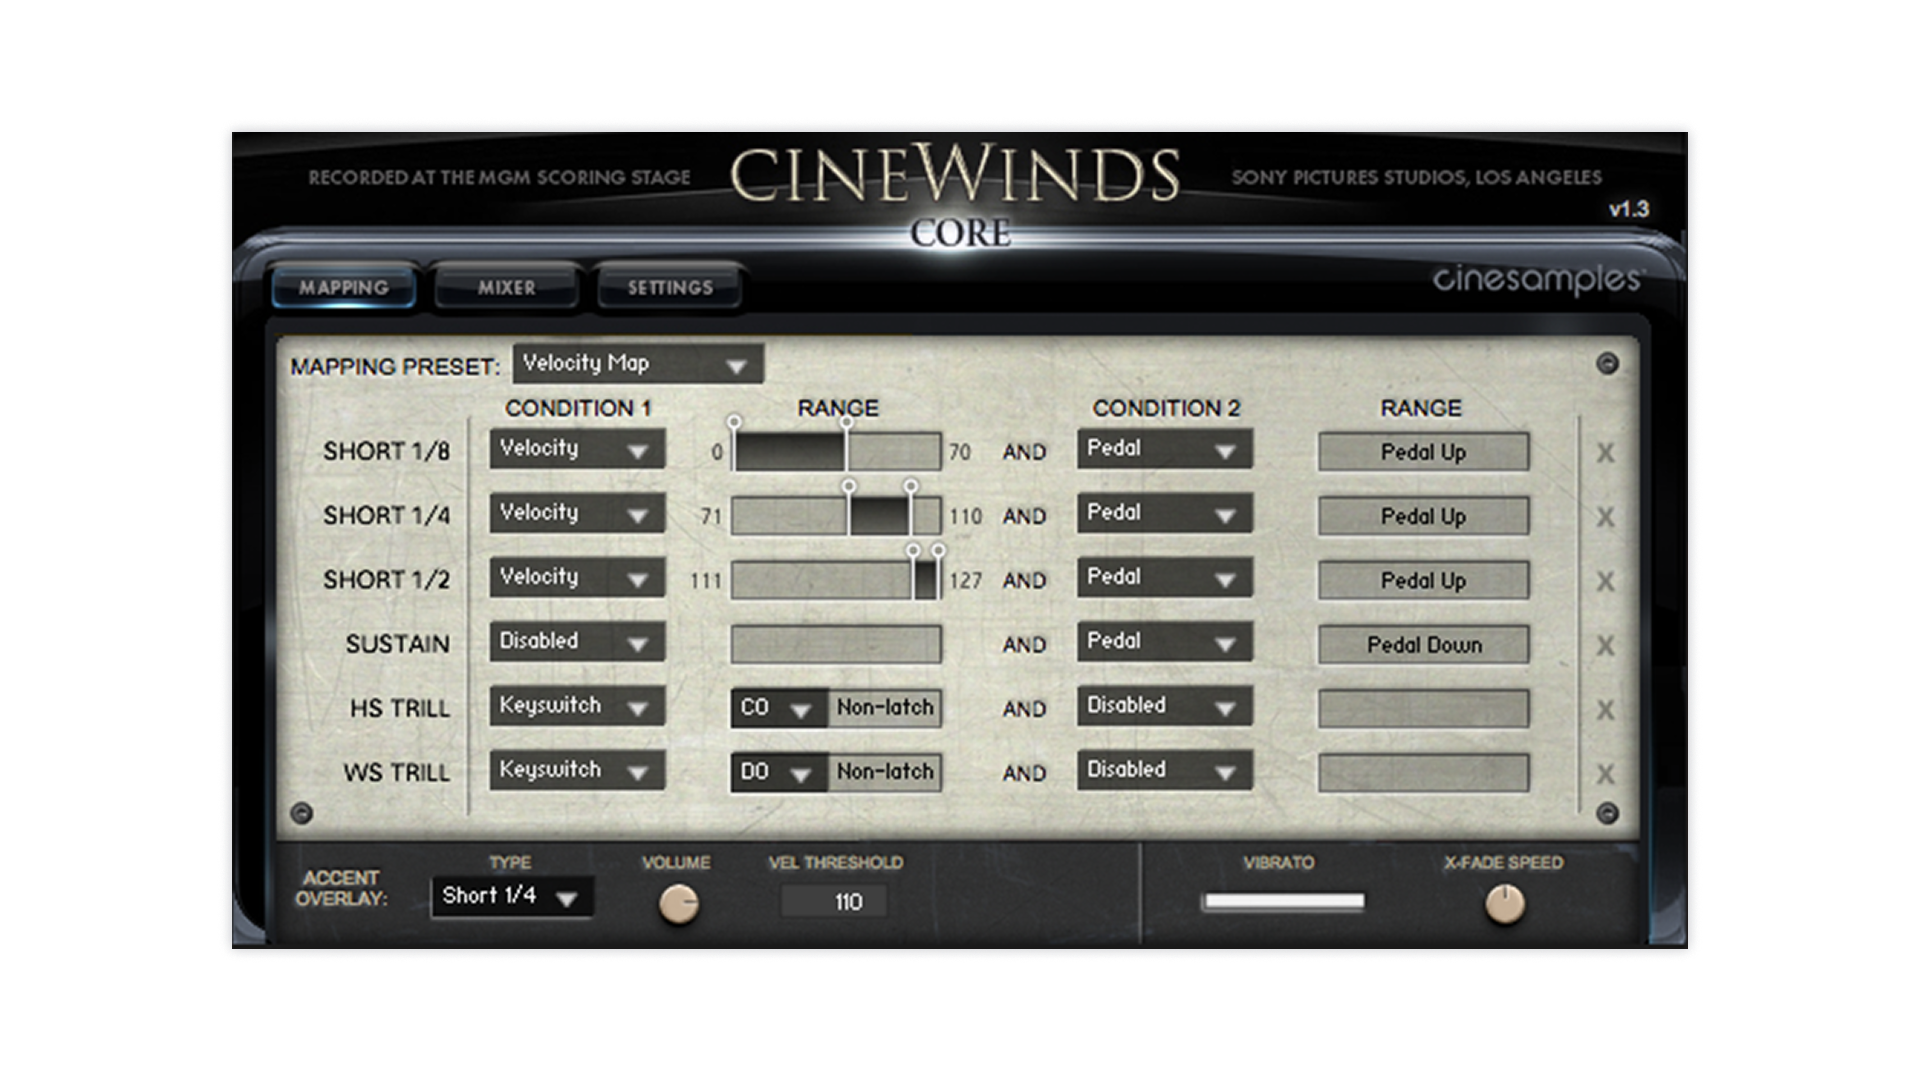Click the Vibrato slider bar
Viewport: 1920px width, 1080px height.
pos(1284,902)
